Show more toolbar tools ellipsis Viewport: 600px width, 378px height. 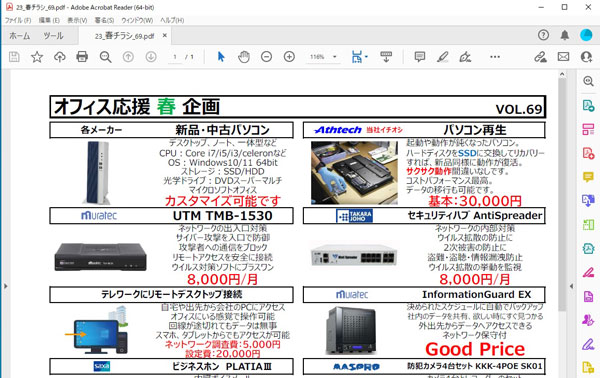click(x=495, y=57)
